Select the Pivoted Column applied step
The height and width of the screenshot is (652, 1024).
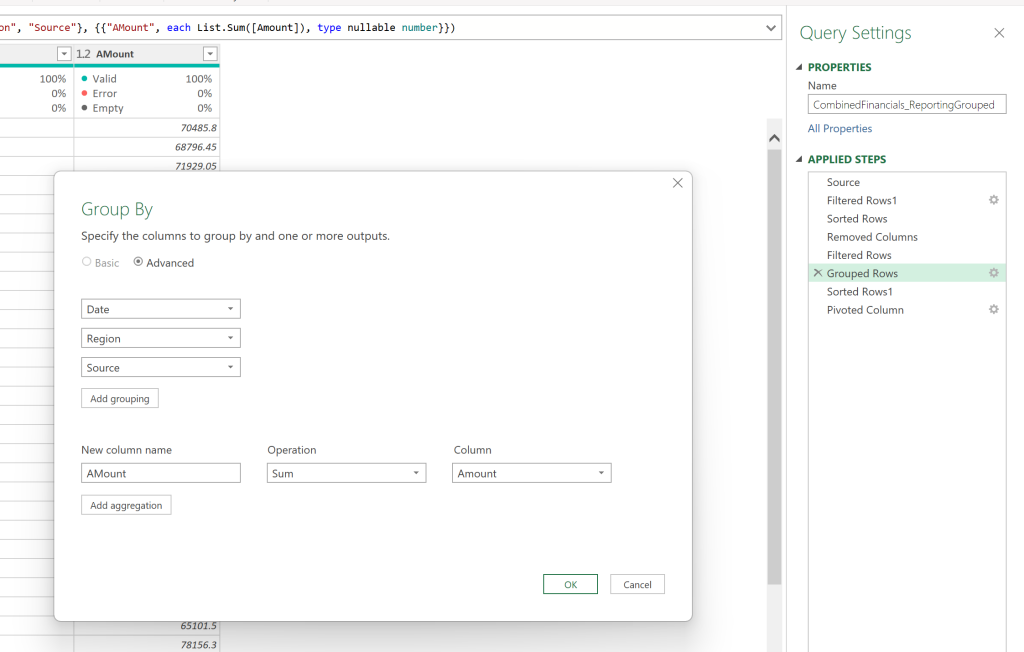[906, 310]
